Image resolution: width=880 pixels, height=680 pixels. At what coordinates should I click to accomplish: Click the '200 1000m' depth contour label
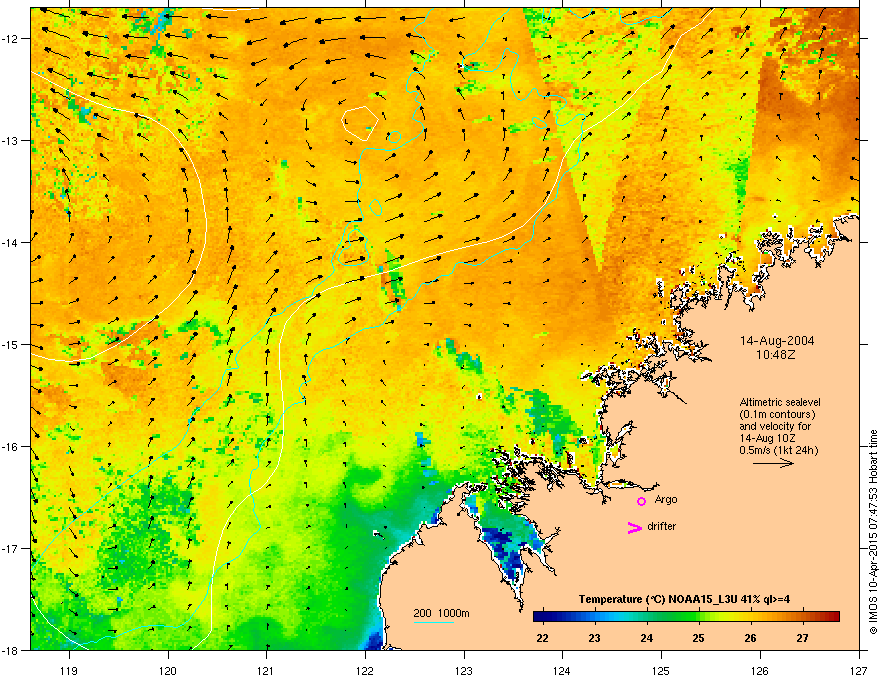pyautogui.click(x=441, y=613)
